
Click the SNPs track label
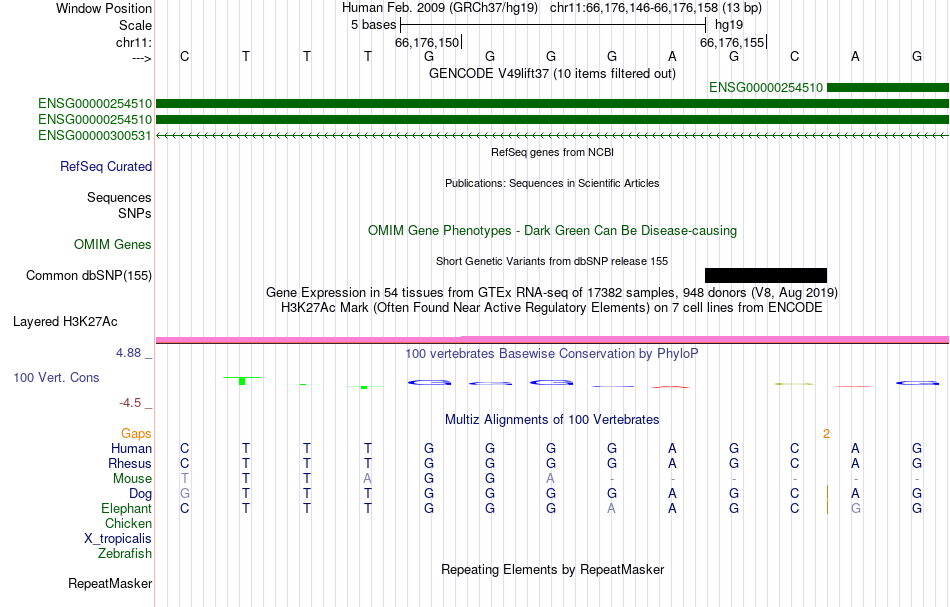(135, 213)
